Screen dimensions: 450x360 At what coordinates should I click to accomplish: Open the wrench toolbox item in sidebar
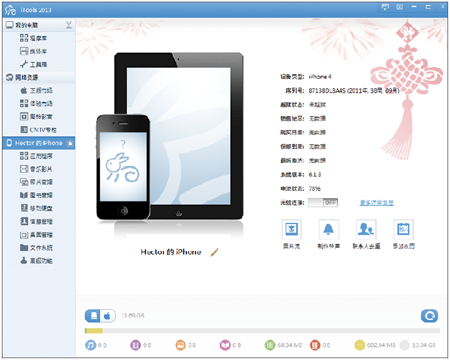(33, 64)
